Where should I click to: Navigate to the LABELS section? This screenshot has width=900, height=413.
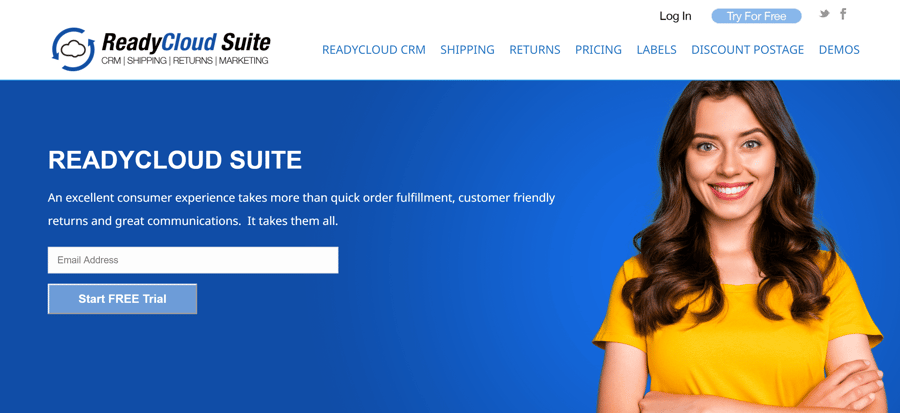click(657, 50)
